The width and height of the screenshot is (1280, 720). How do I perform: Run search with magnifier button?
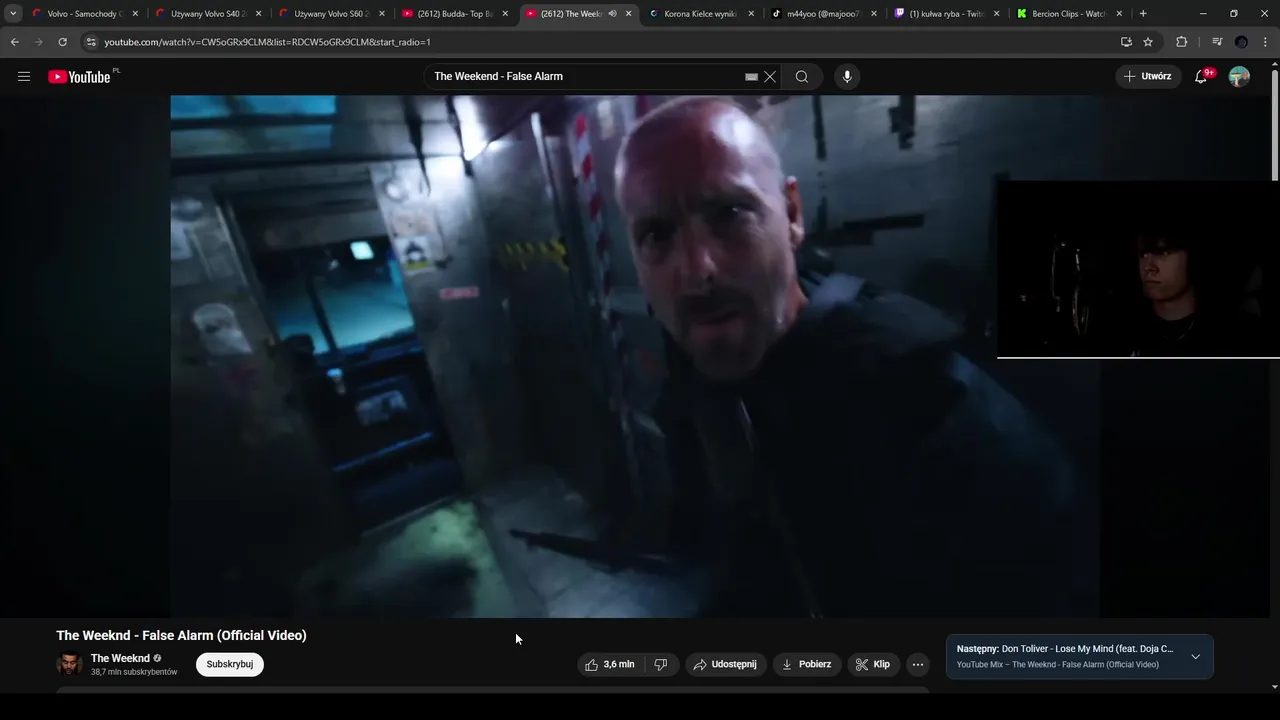coord(802,77)
